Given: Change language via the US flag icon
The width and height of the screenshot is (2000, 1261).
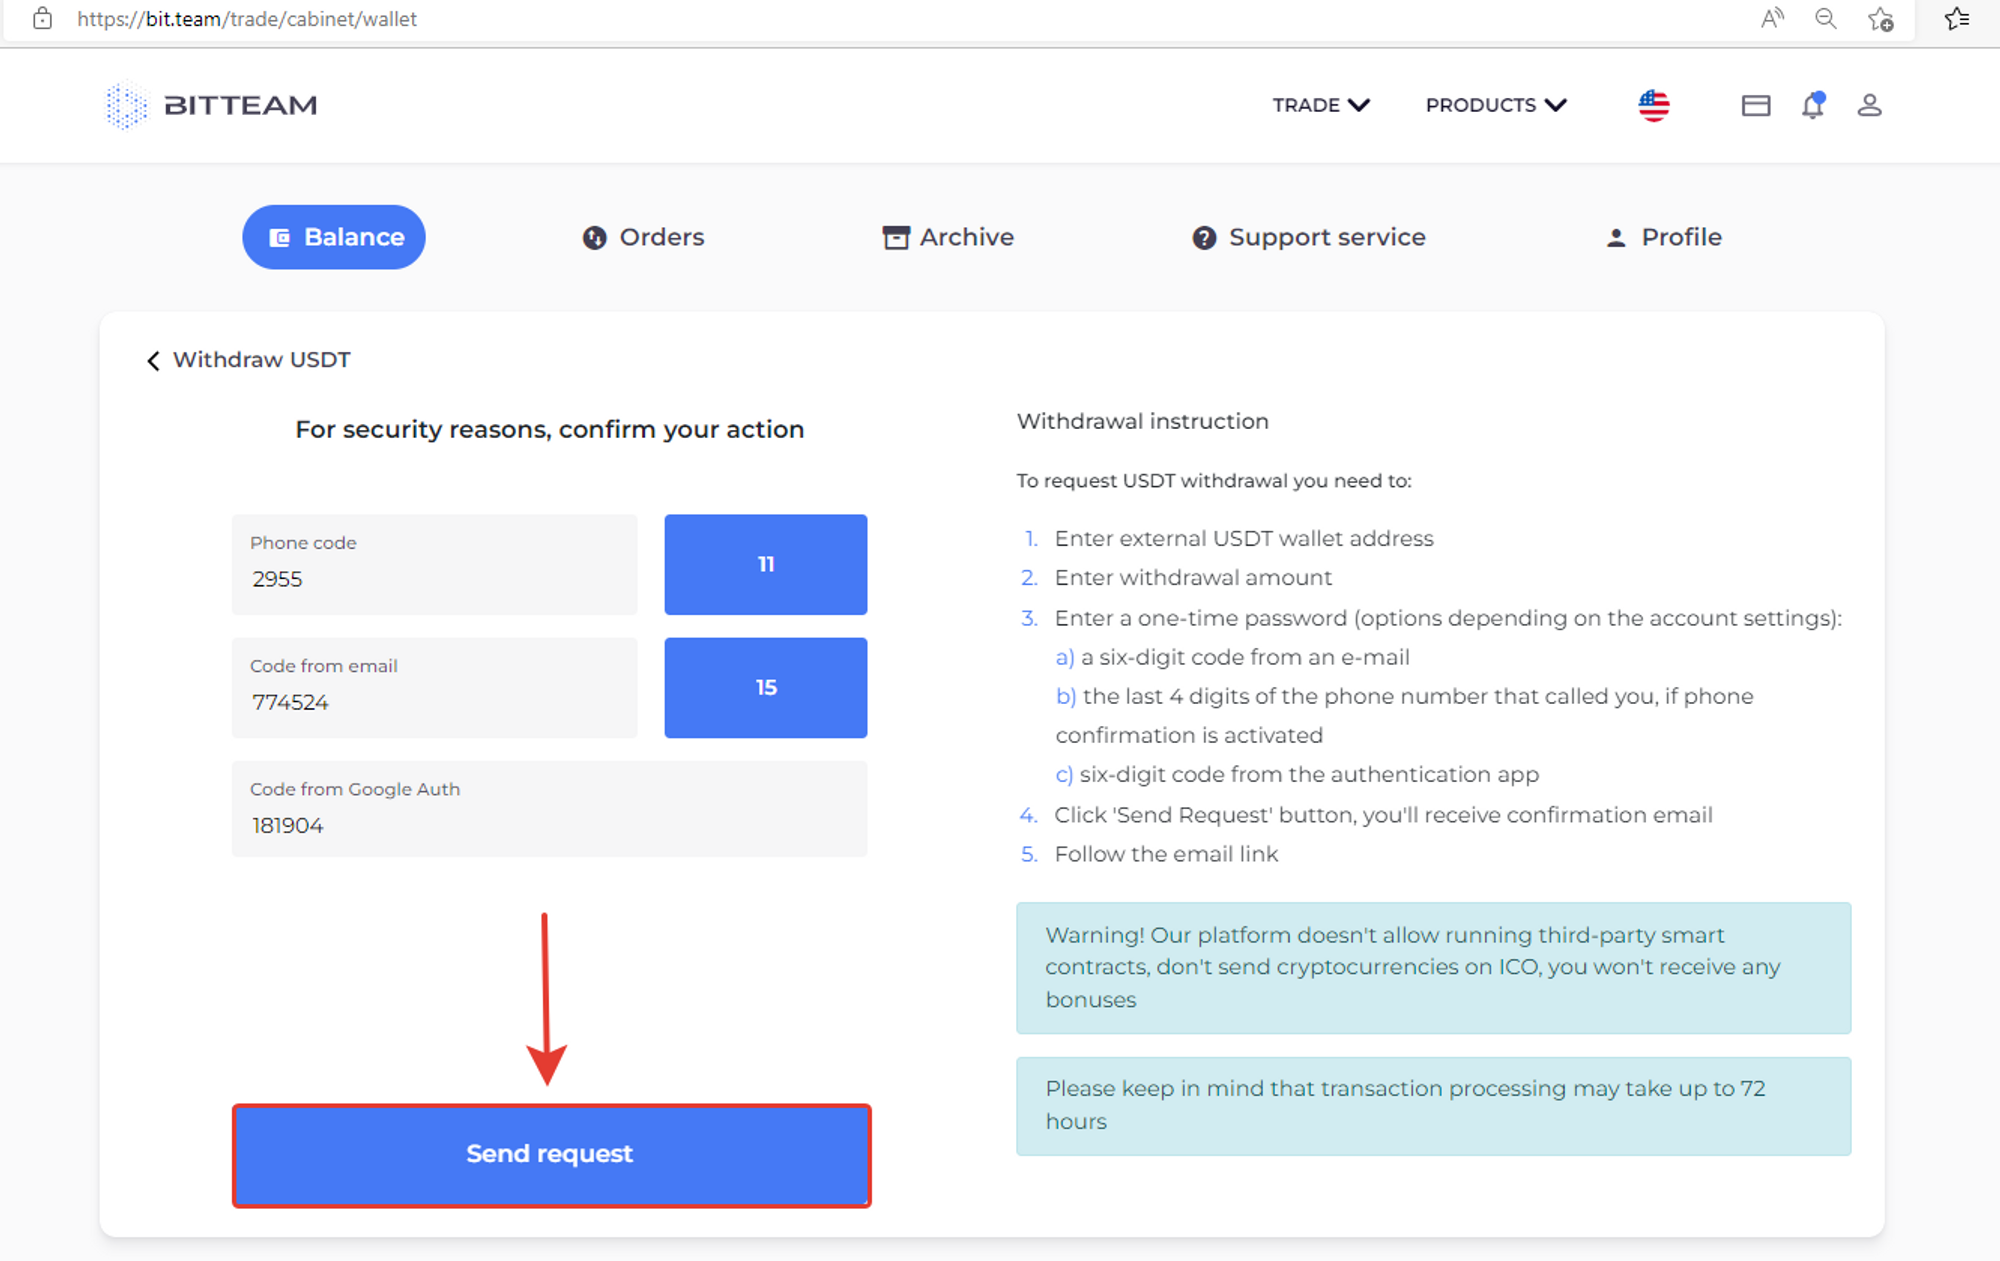Looking at the screenshot, I should click(x=1654, y=105).
